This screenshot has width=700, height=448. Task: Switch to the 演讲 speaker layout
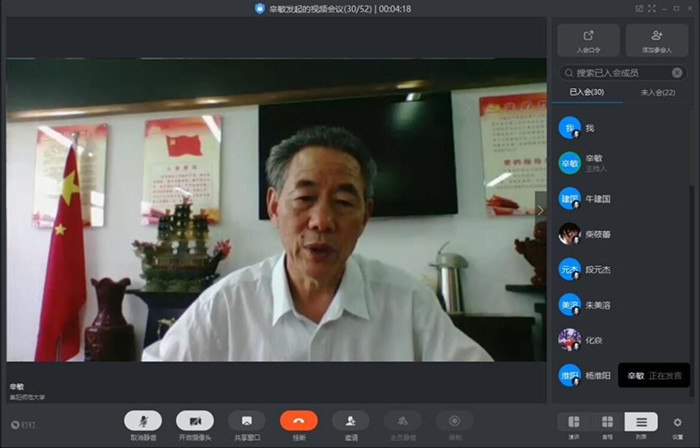click(x=574, y=422)
